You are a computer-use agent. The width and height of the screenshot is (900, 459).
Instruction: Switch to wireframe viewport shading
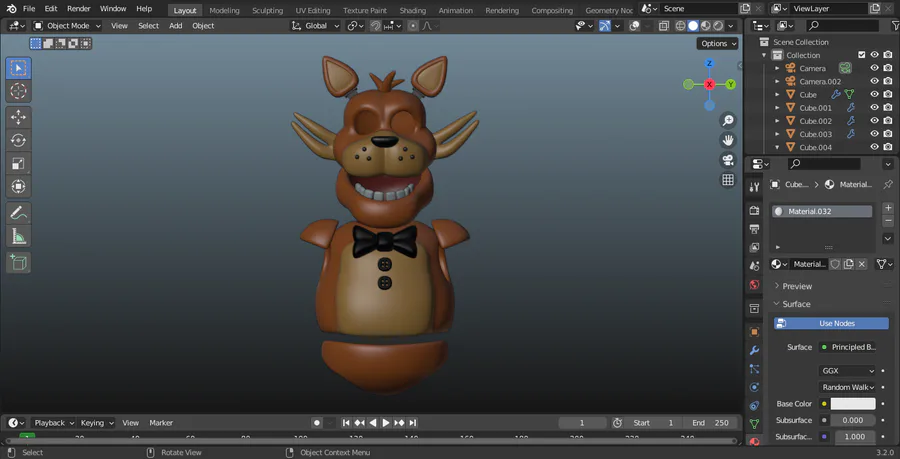coord(681,26)
